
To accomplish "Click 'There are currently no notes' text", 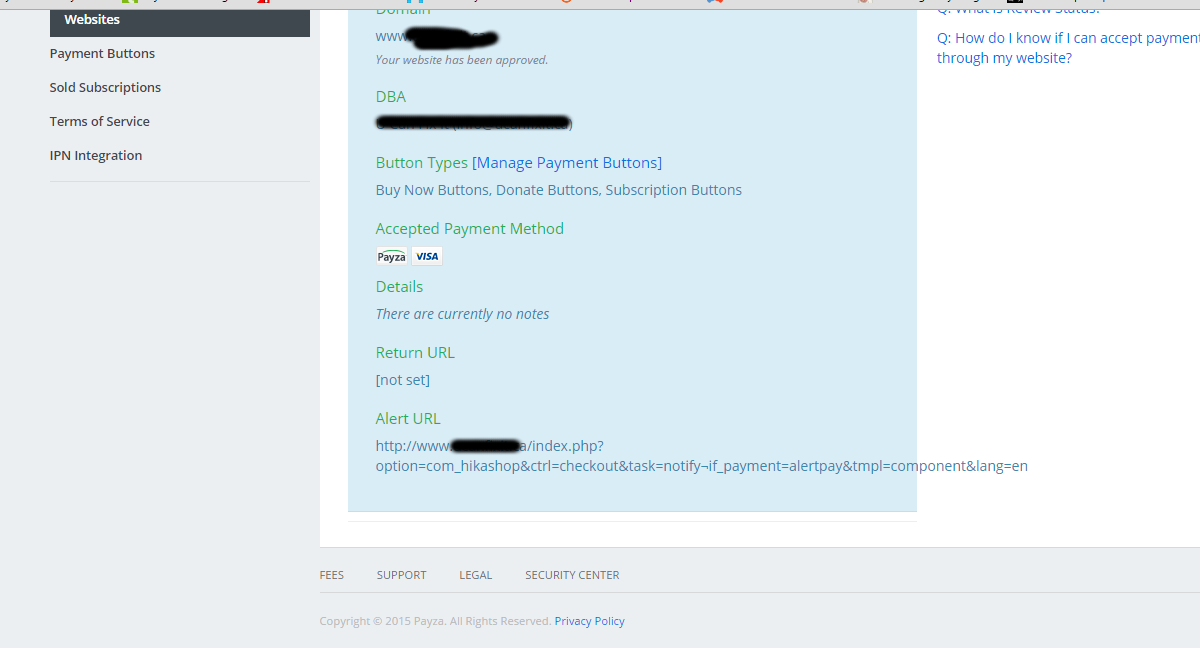I will 463,314.
